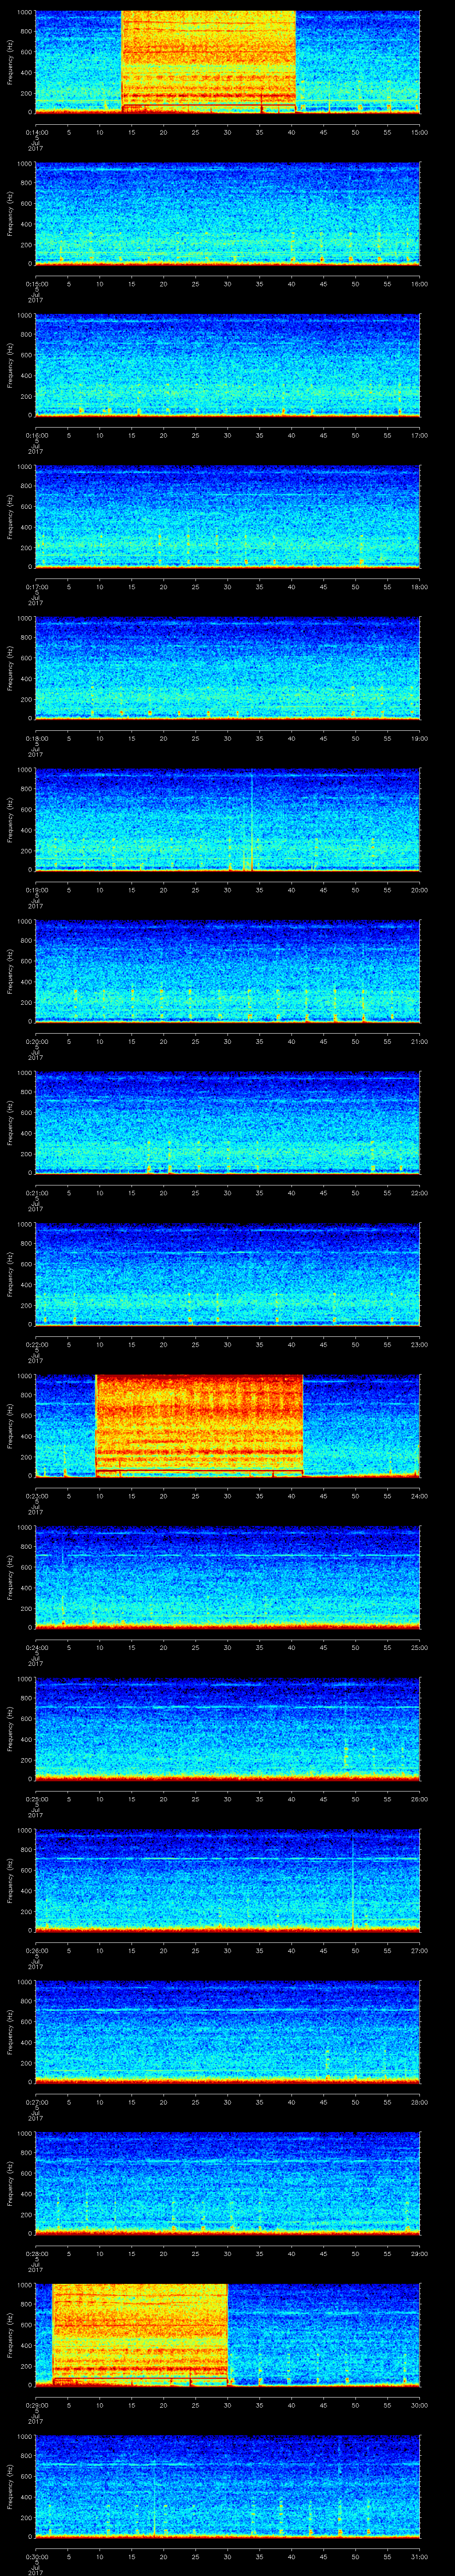Click the Frequency (Hz) axis label of the top spectrogram

tap(10, 62)
